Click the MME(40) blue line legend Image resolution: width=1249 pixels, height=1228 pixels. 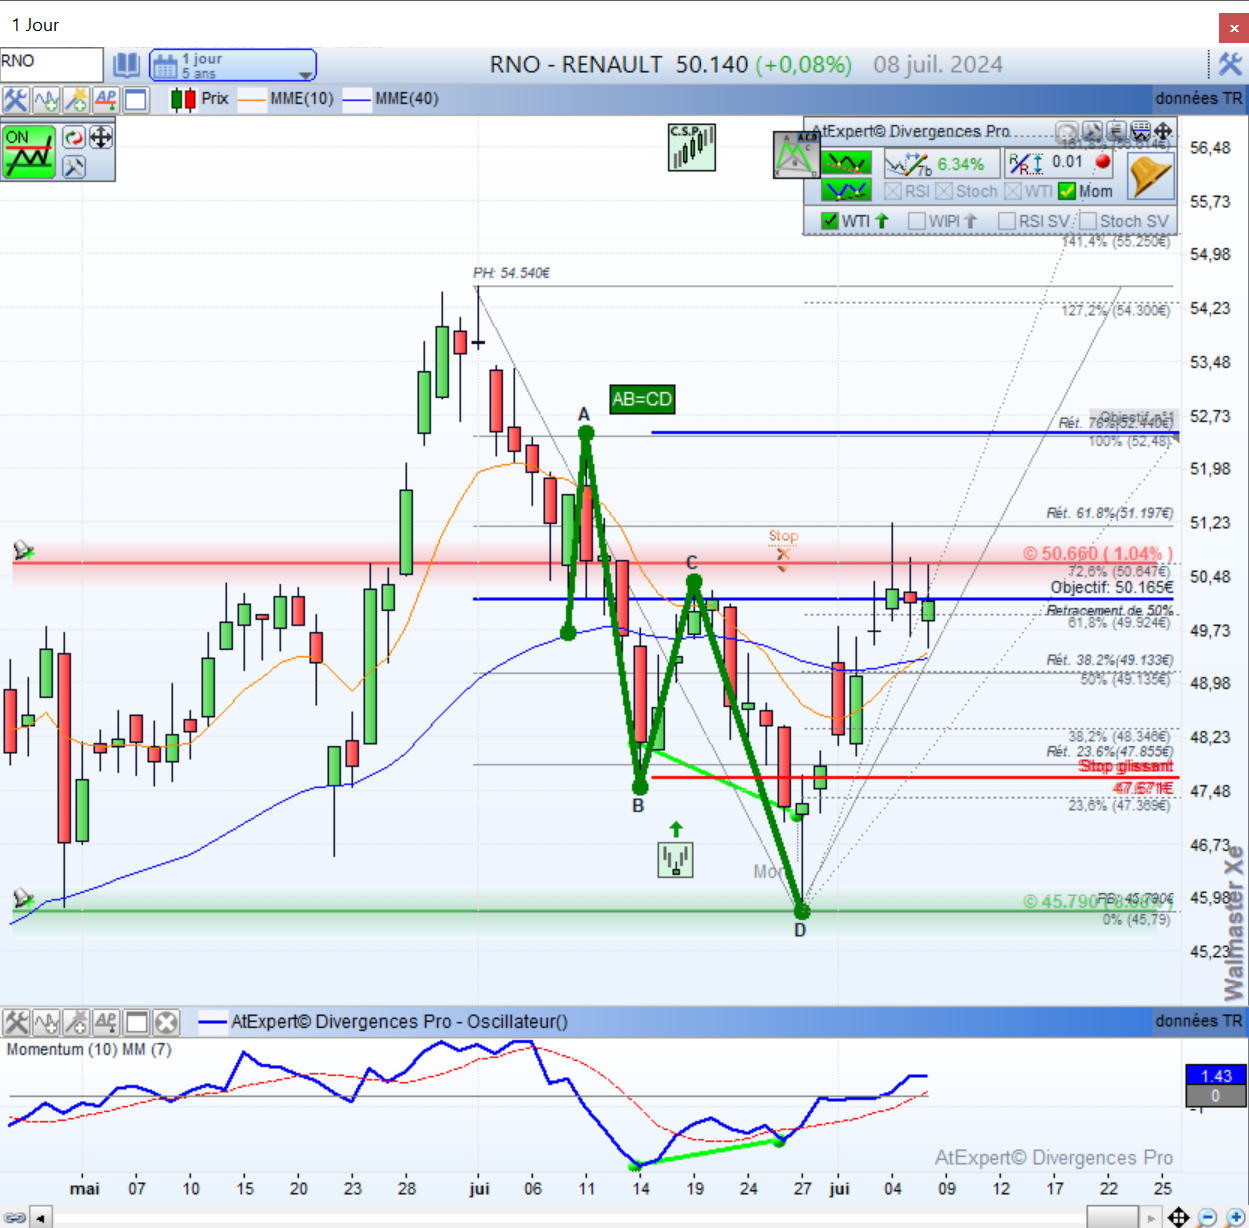[390, 99]
